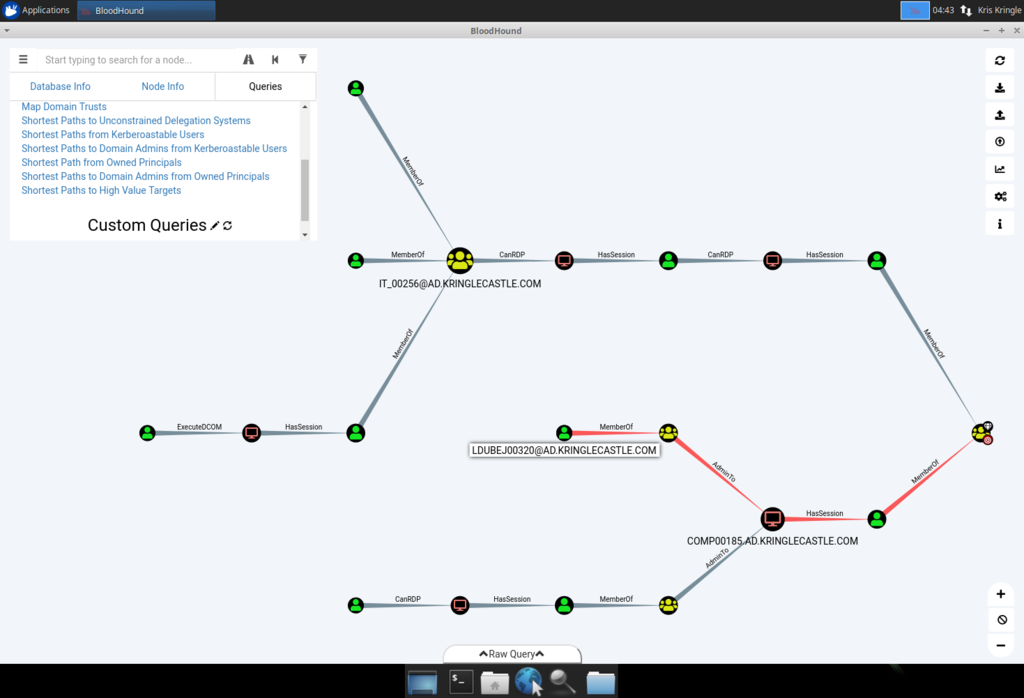Select the Queries tab

[x=265, y=86]
